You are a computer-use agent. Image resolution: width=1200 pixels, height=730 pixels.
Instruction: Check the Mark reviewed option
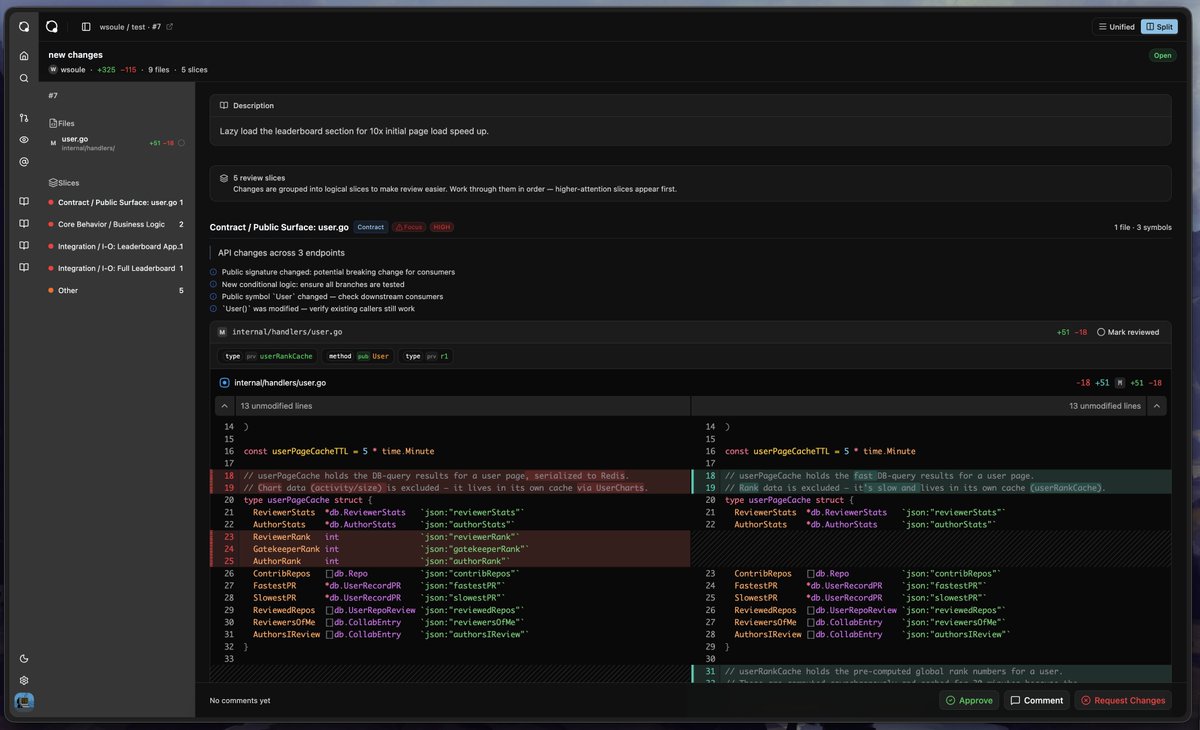click(1128, 332)
